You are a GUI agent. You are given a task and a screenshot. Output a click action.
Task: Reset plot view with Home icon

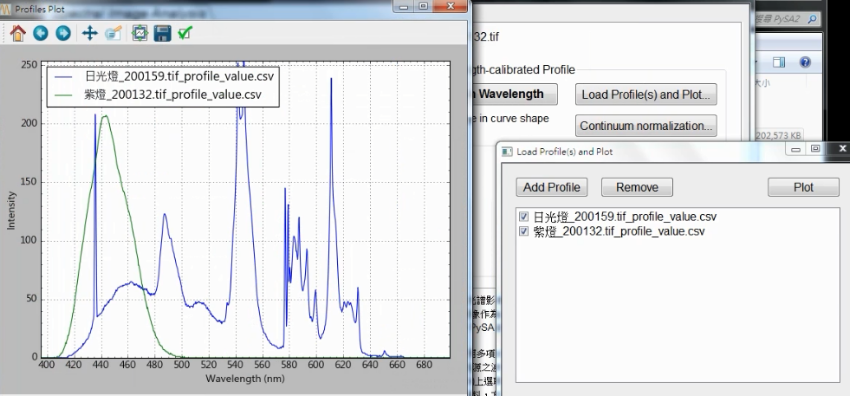point(18,33)
